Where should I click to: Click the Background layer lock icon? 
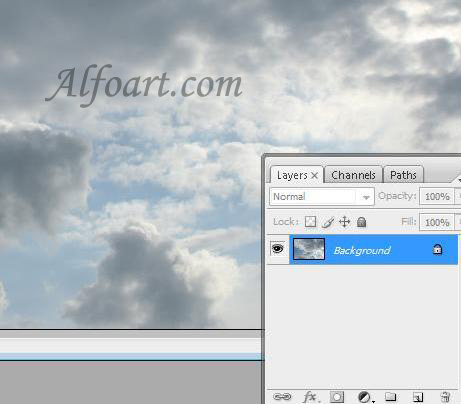pyautogui.click(x=437, y=249)
